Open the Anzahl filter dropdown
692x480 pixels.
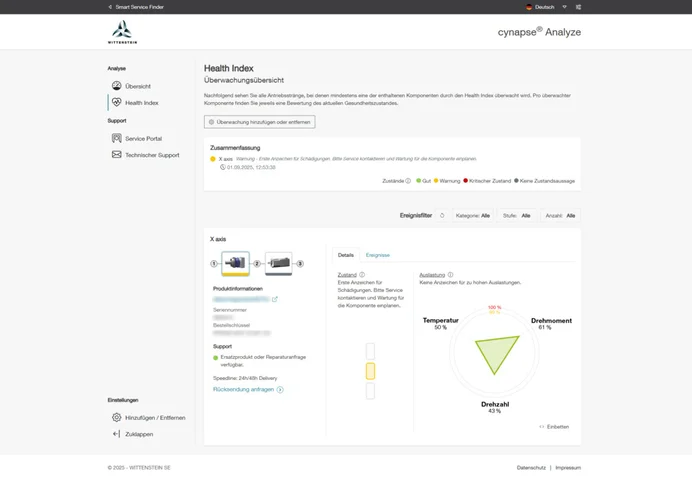[x=560, y=216]
